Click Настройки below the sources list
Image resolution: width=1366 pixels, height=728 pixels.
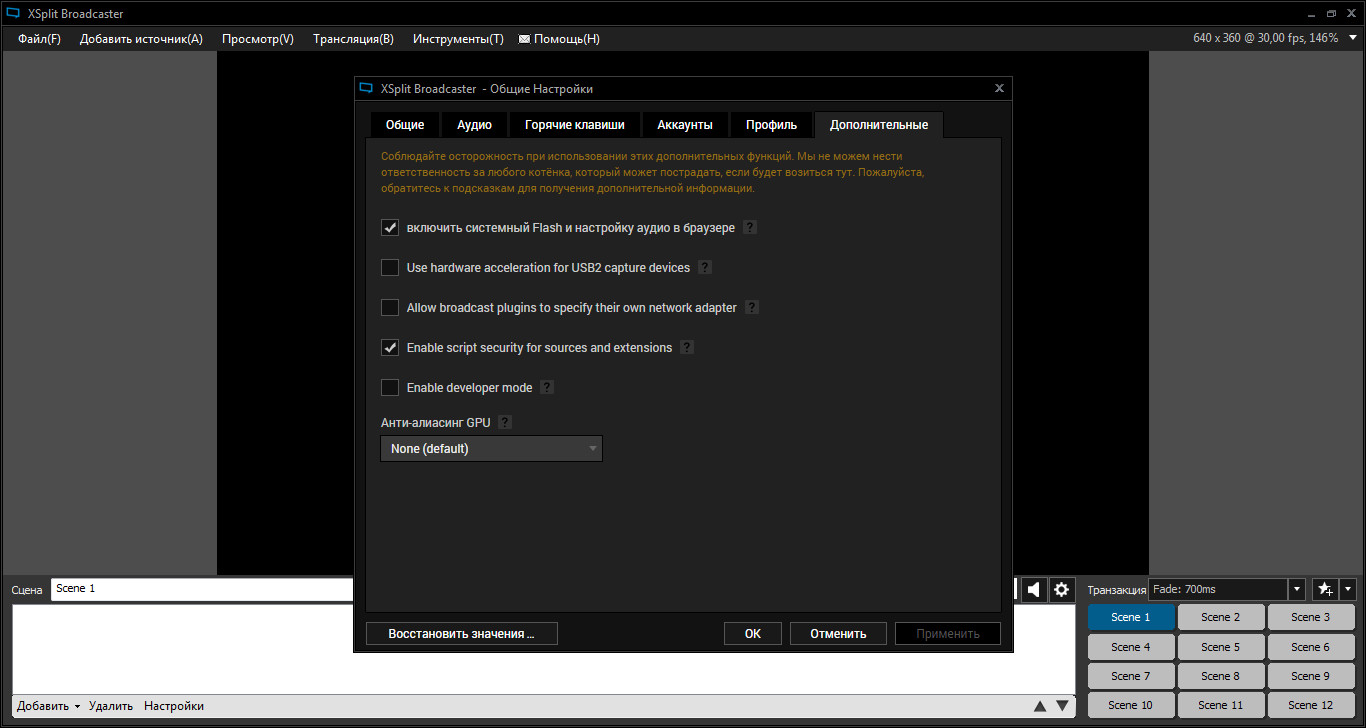(x=174, y=706)
